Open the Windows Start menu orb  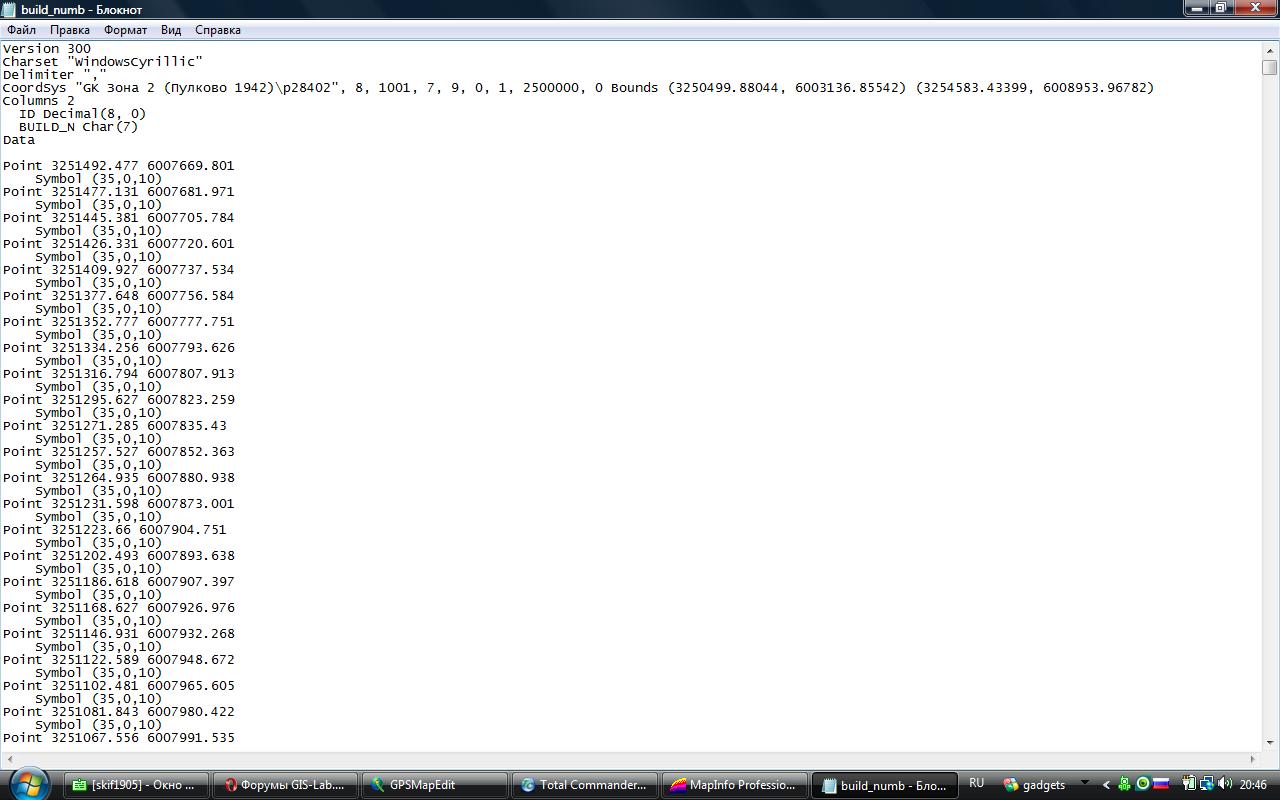coord(27,784)
